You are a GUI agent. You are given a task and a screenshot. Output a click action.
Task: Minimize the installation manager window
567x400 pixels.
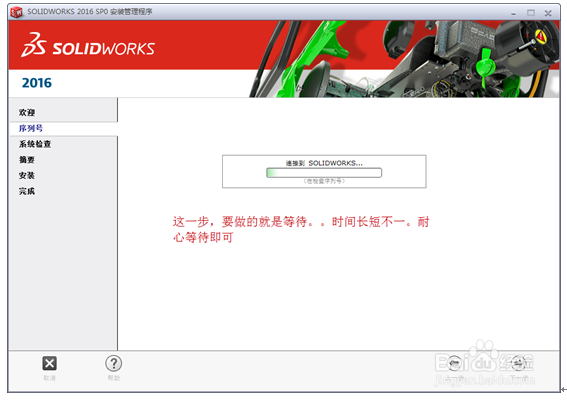coord(513,13)
